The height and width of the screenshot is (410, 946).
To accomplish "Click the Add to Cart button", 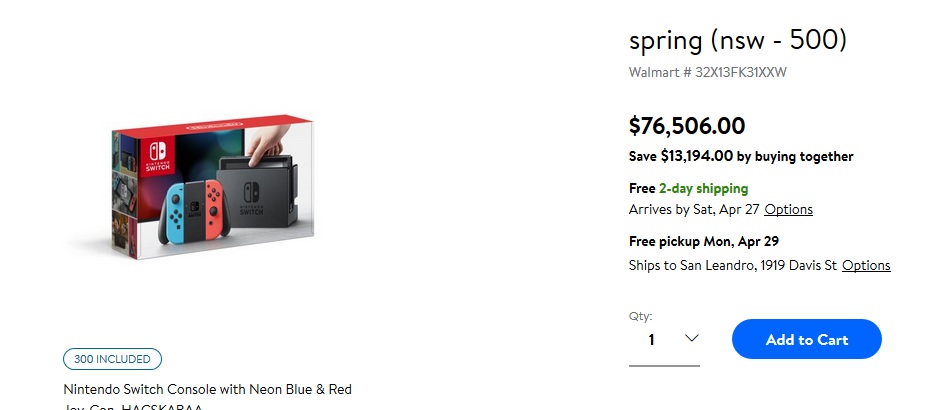I will tap(807, 339).
